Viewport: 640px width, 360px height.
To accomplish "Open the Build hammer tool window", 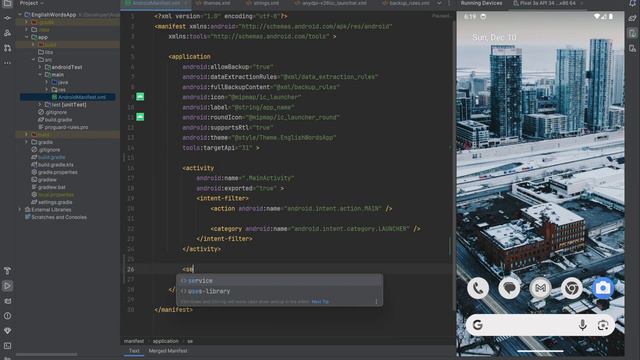I will point(7,271).
